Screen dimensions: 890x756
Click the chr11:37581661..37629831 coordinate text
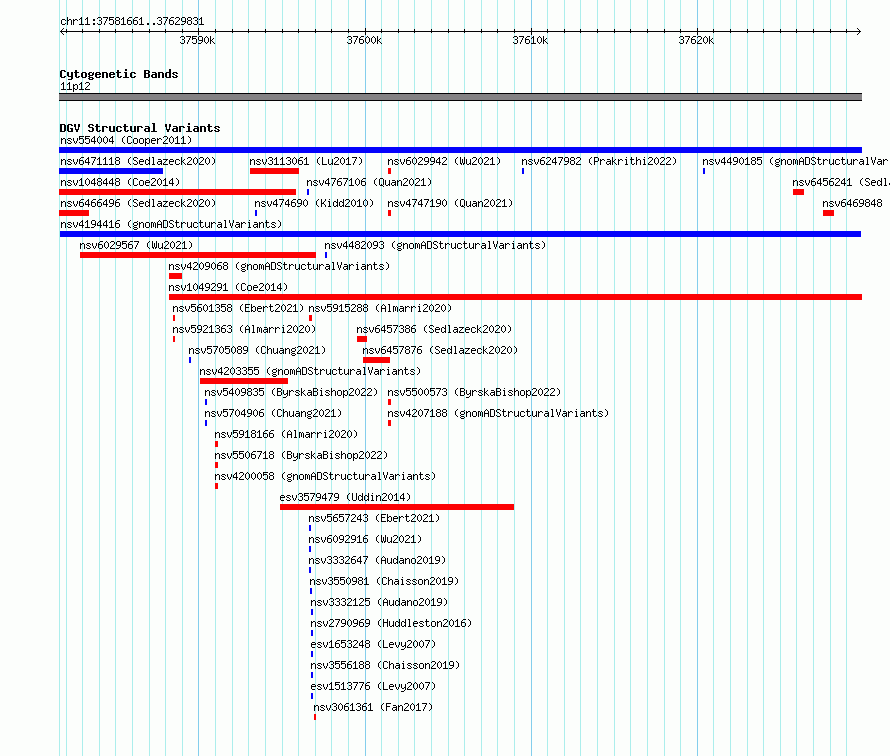tap(132, 22)
